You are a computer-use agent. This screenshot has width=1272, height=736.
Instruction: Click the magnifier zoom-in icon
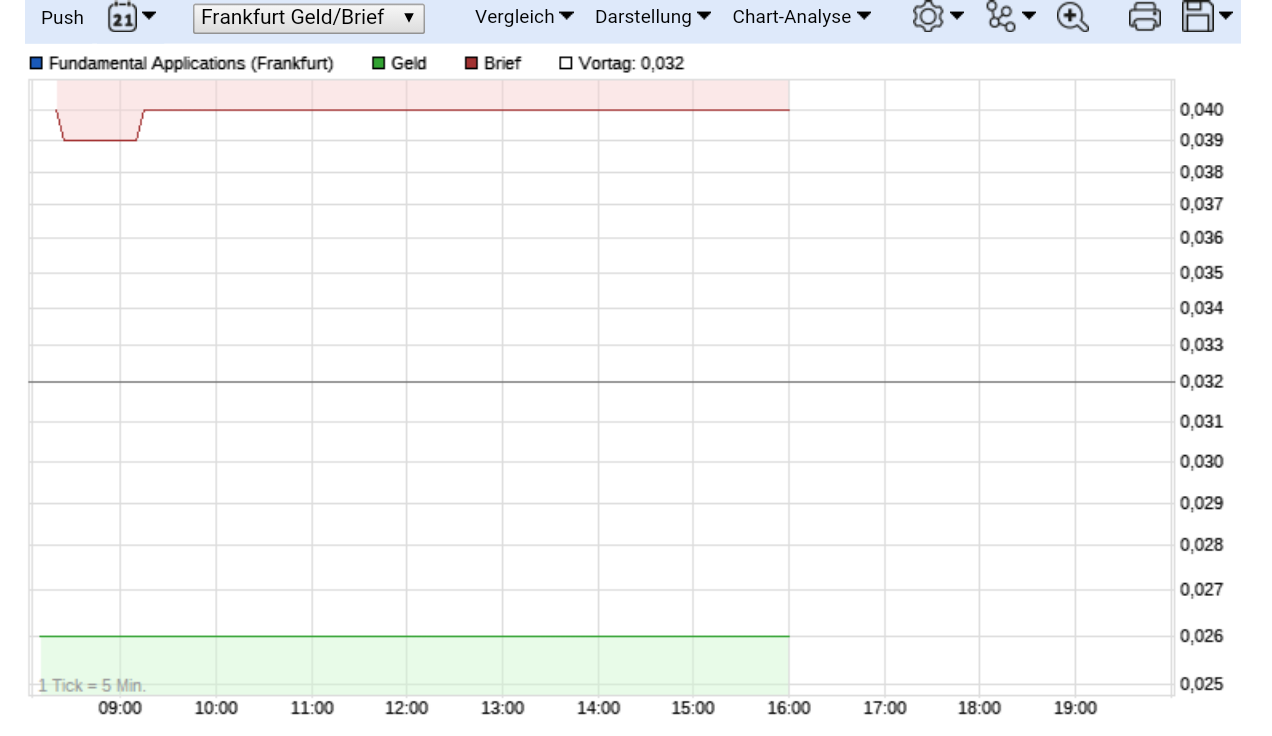tap(1072, 17)
